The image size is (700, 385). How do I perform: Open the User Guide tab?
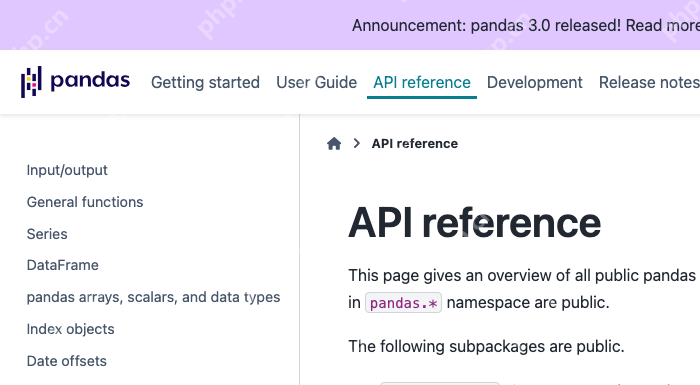pos(317,83)
